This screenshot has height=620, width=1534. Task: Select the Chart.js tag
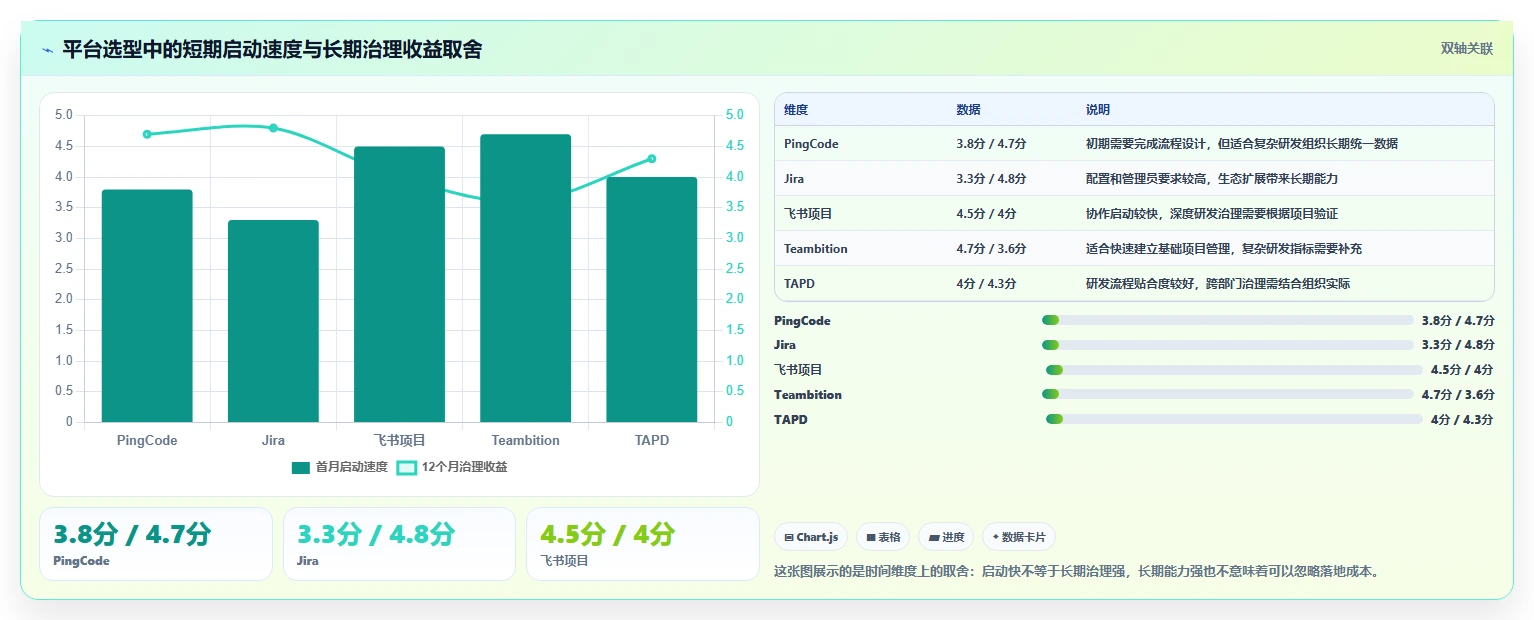pyautogui.click(x=811, y=537)
